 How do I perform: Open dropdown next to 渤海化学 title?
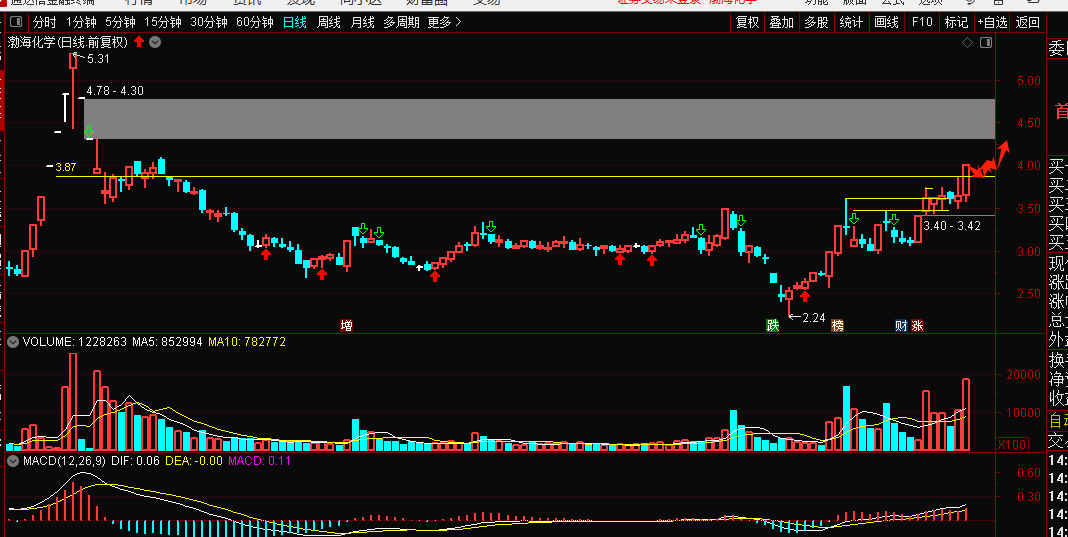click(x=155, y=42)
